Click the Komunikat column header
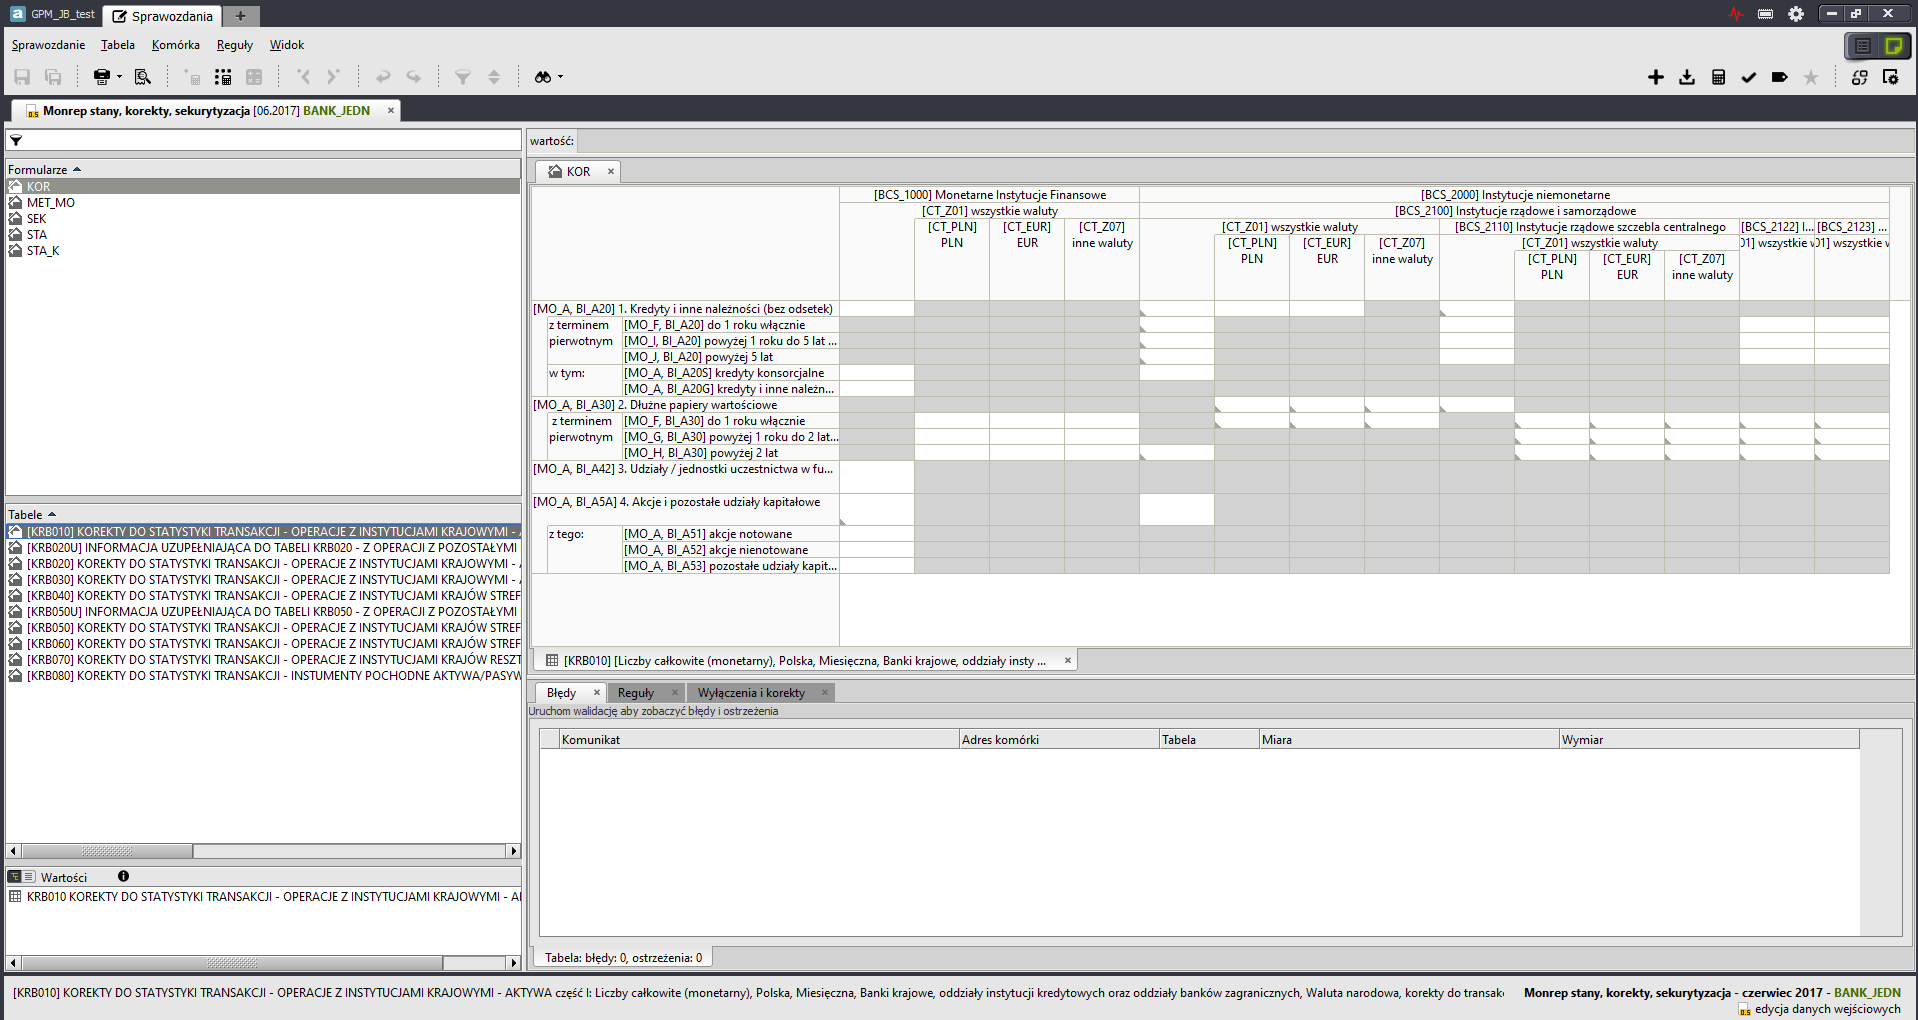 [758, 740]
